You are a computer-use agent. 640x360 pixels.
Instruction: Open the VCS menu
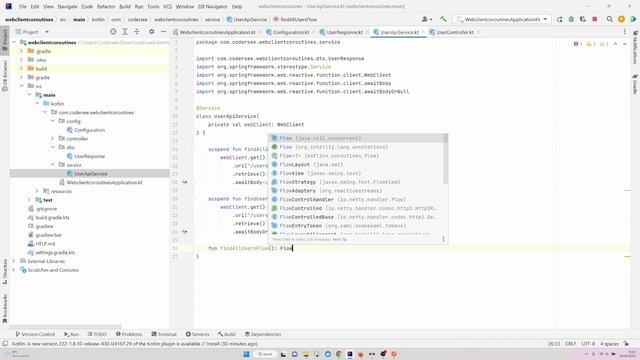tap(167, 7)
